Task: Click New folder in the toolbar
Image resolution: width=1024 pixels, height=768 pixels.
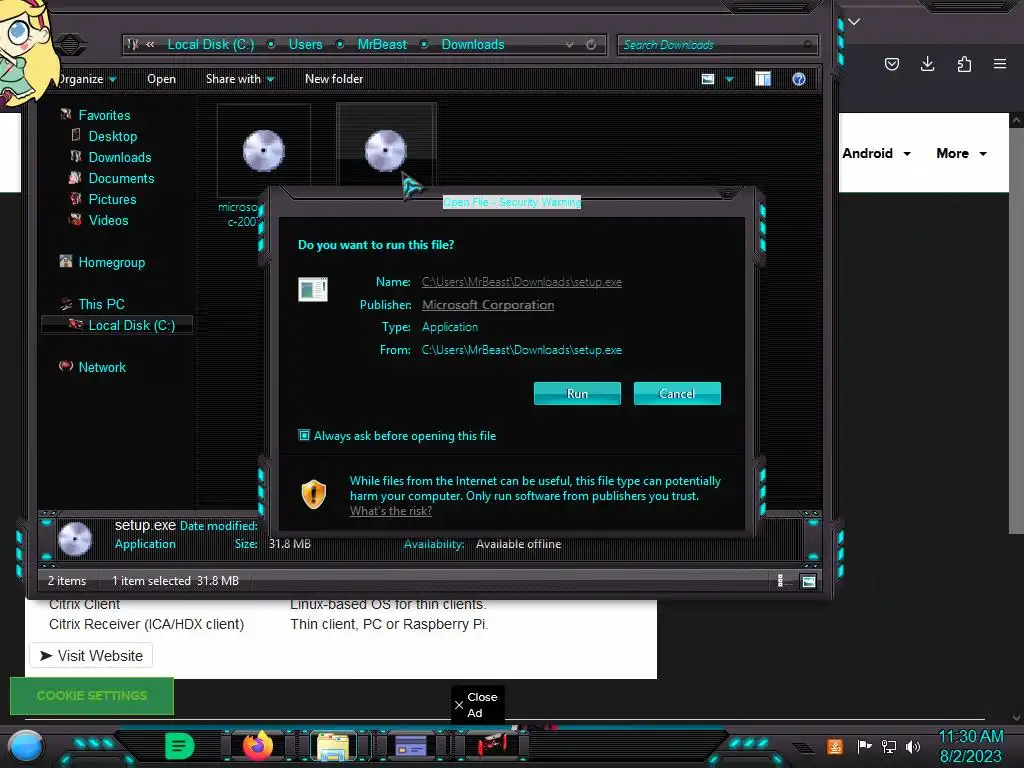Action: [334, 79]
